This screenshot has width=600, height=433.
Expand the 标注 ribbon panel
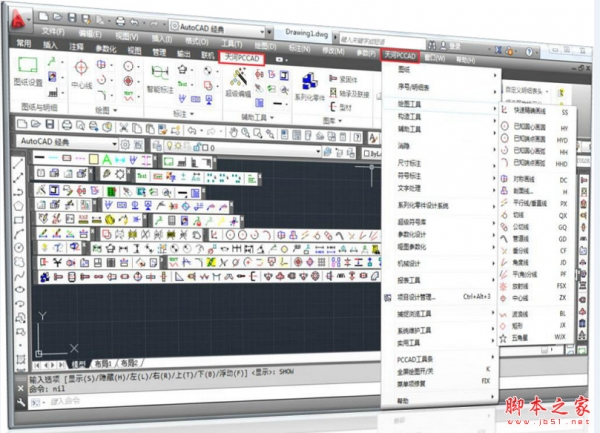click(x=184, y=114)
